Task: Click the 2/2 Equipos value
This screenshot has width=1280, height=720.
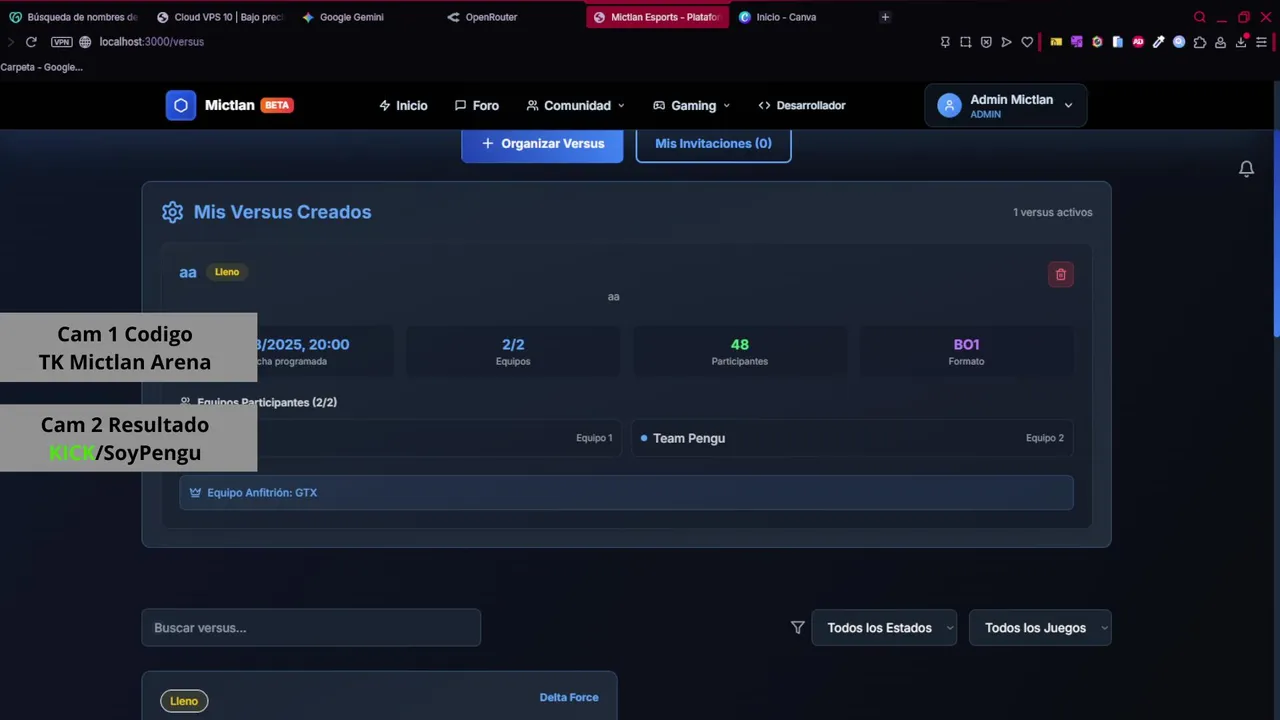Action: (513, 344)
